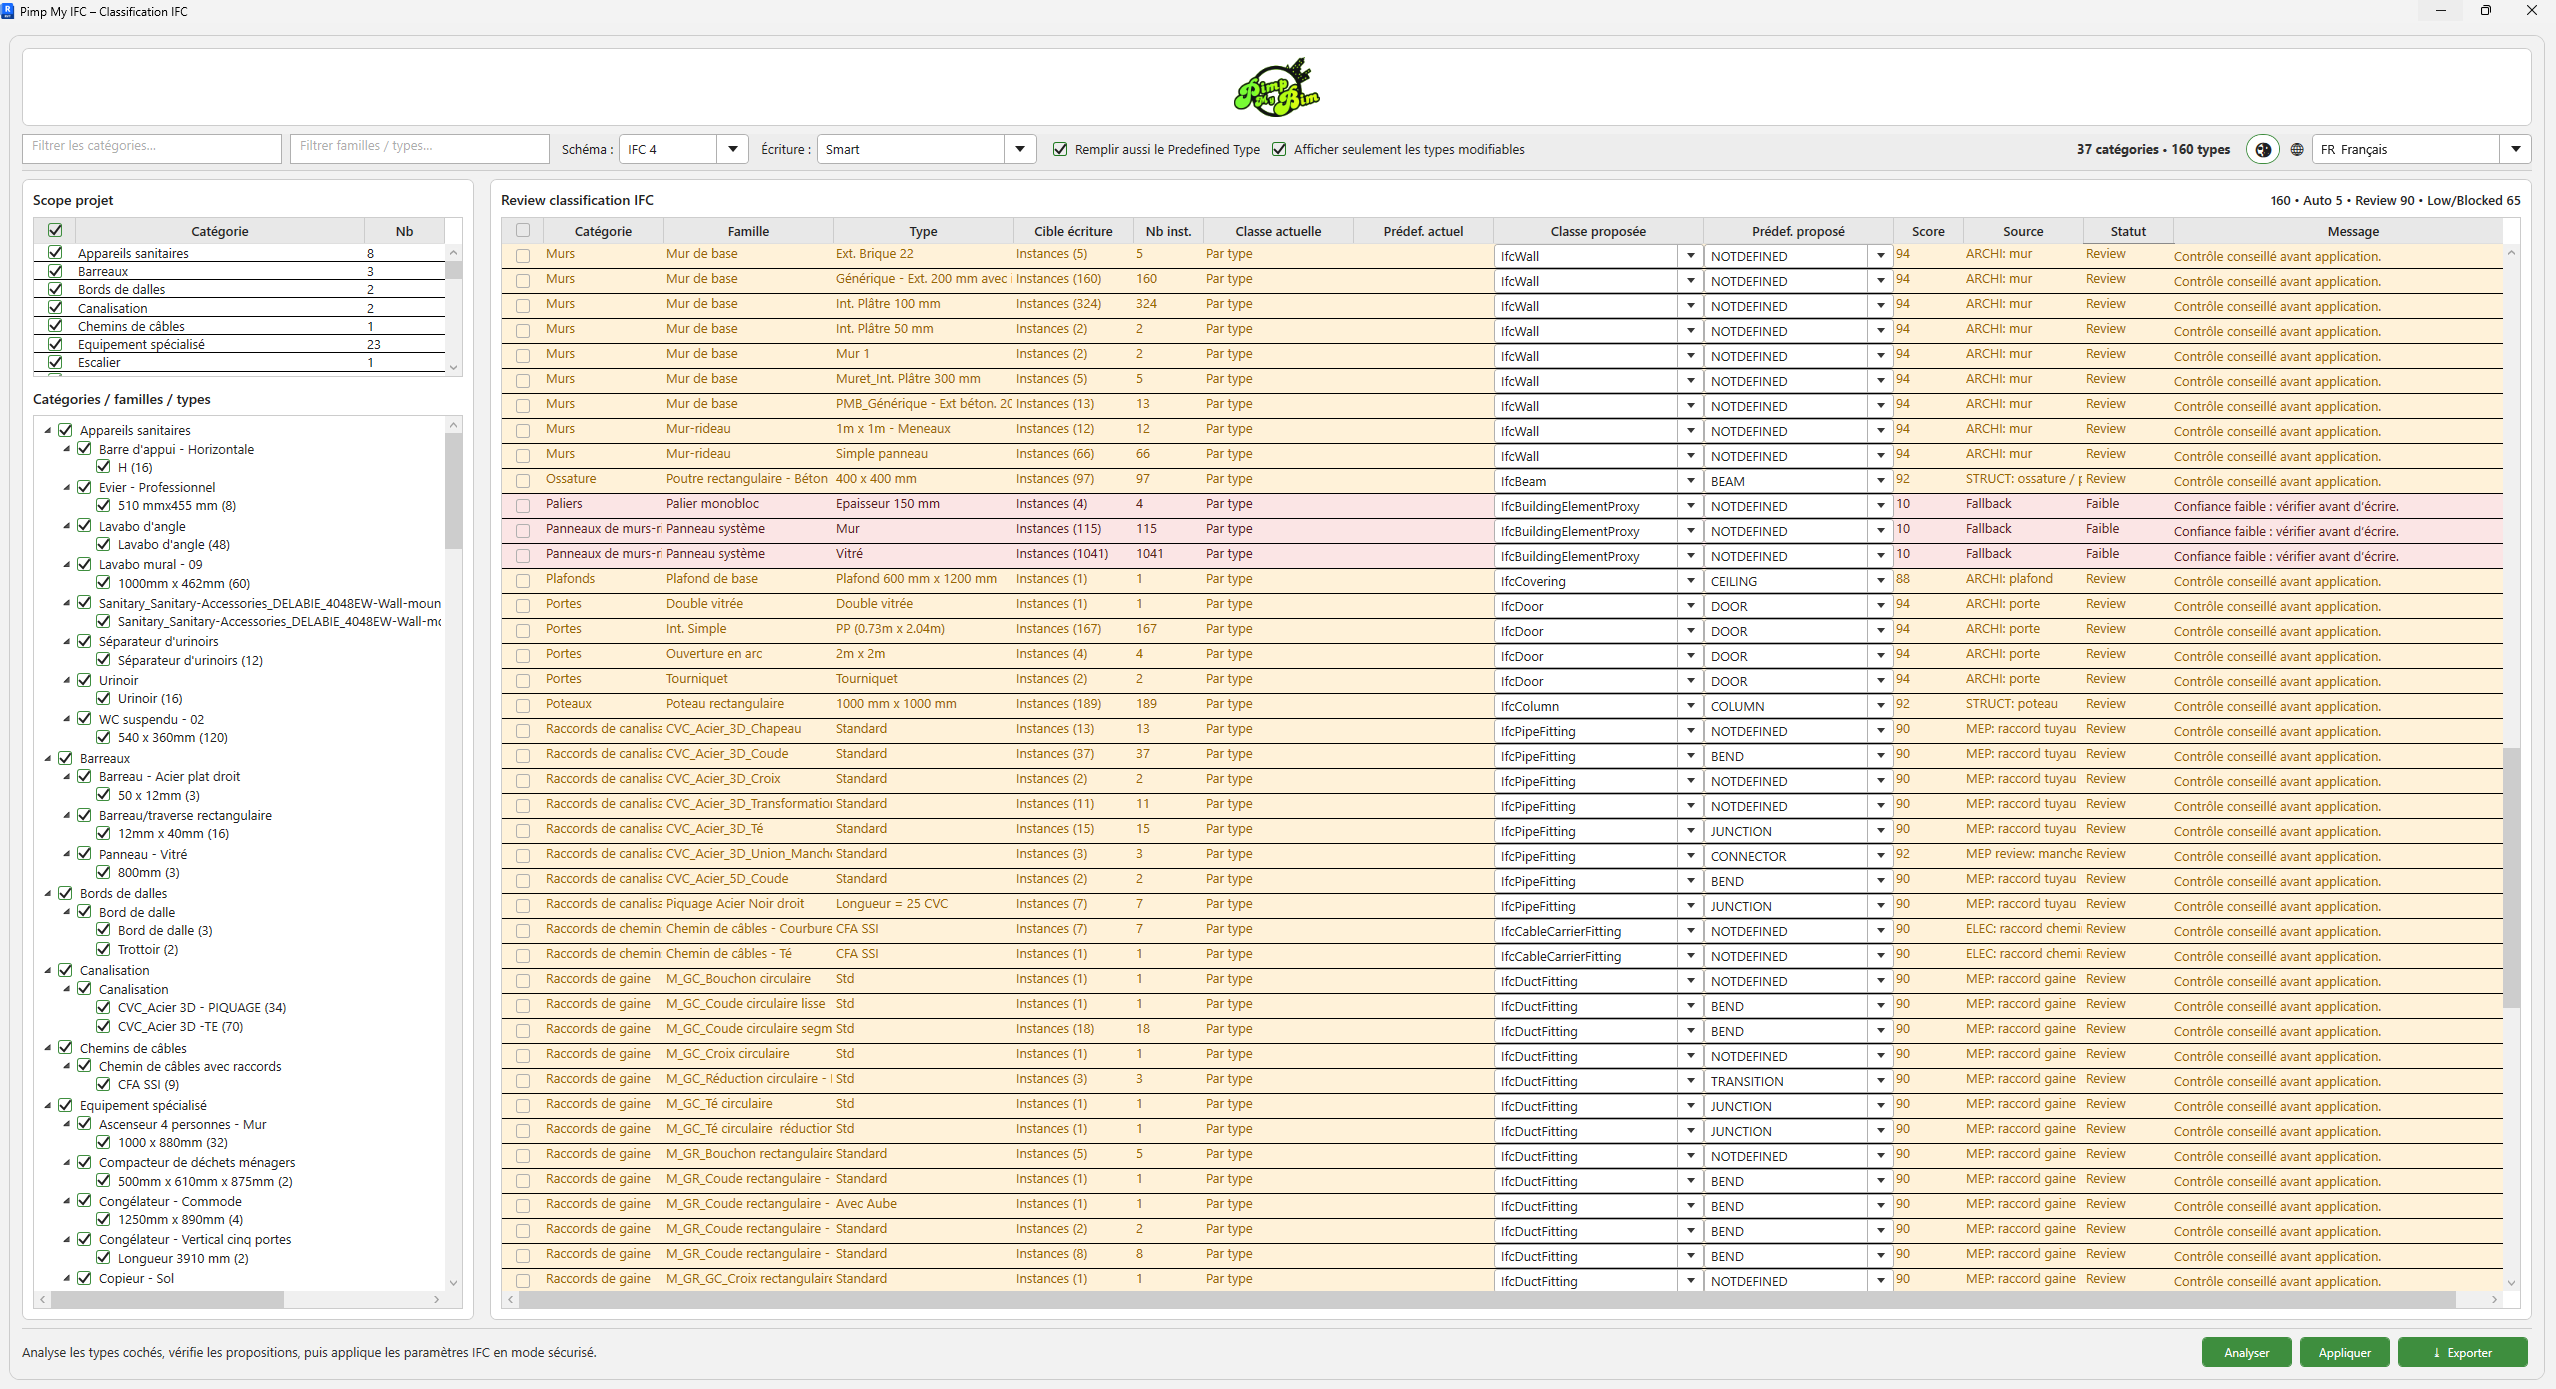This screenshot has width=2556, height=1389.
Task: Toggle 'Remplir aussi le Predefined Type' checkbox
Action: 1060,149
